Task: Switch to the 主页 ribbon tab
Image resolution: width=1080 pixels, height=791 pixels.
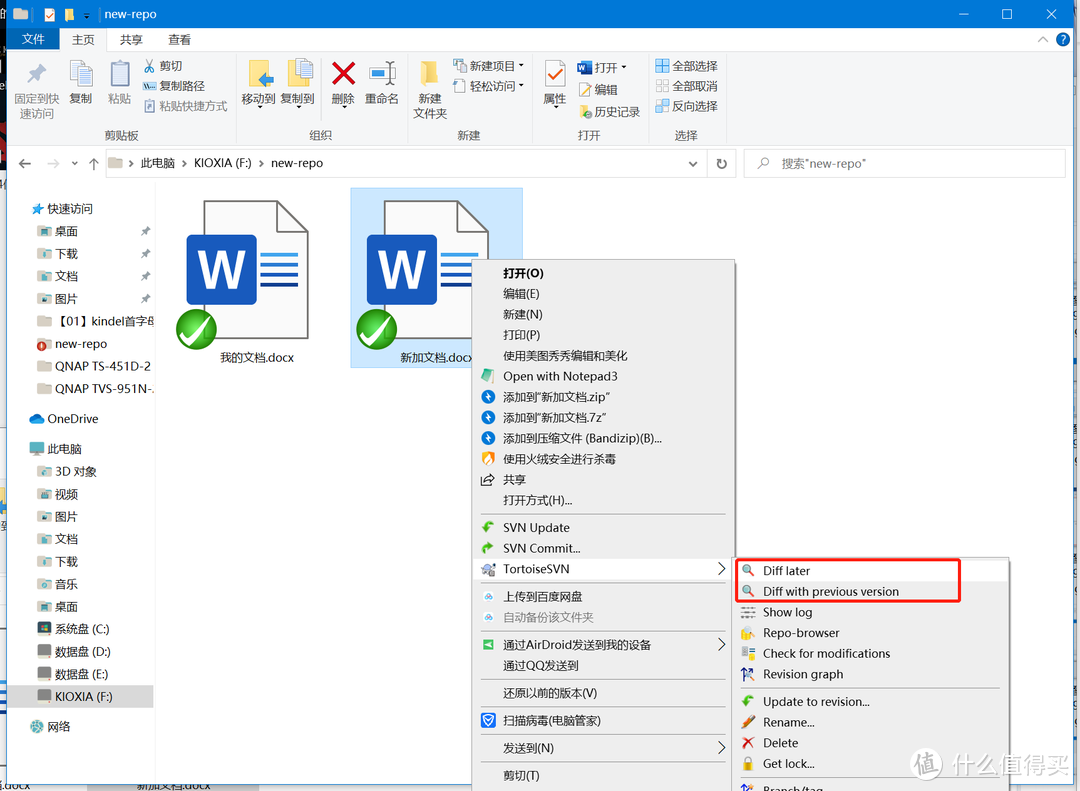Action: pos(83,39)
